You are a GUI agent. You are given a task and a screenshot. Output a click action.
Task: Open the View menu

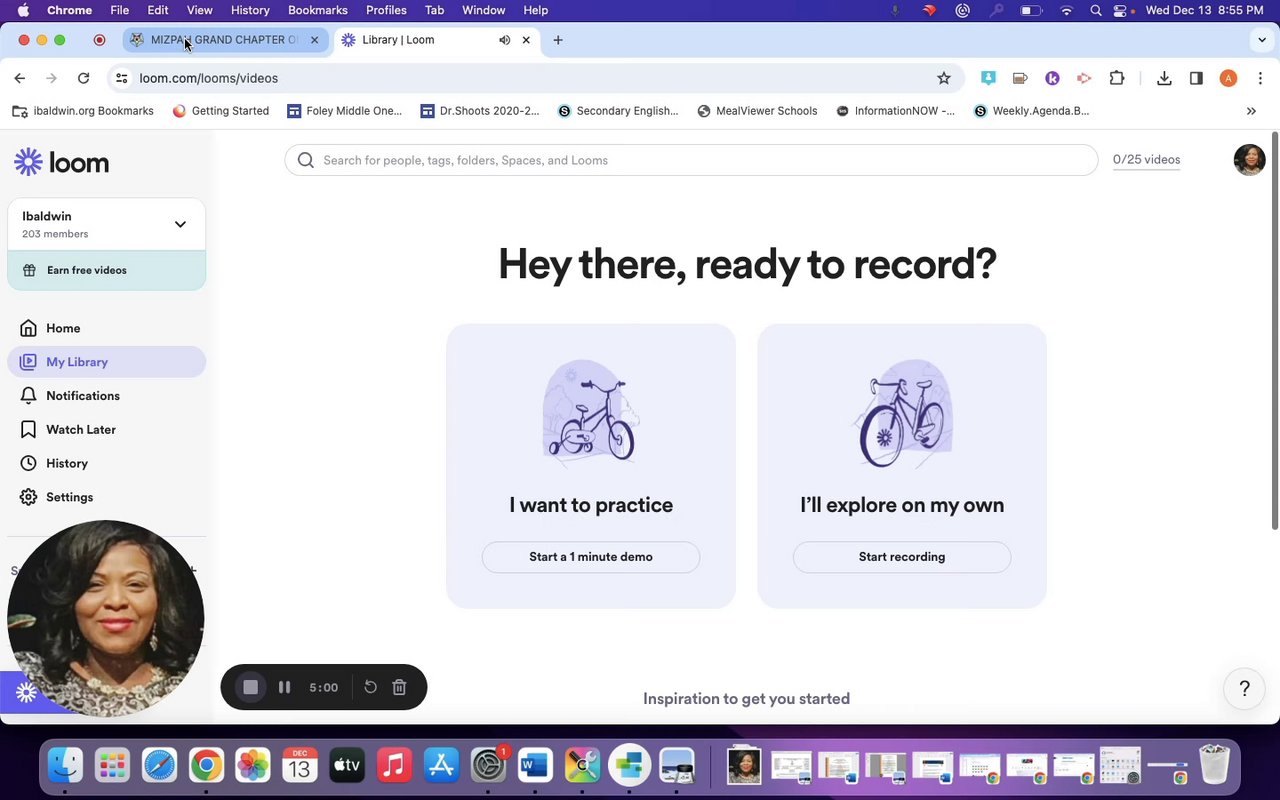click(199, 10)
